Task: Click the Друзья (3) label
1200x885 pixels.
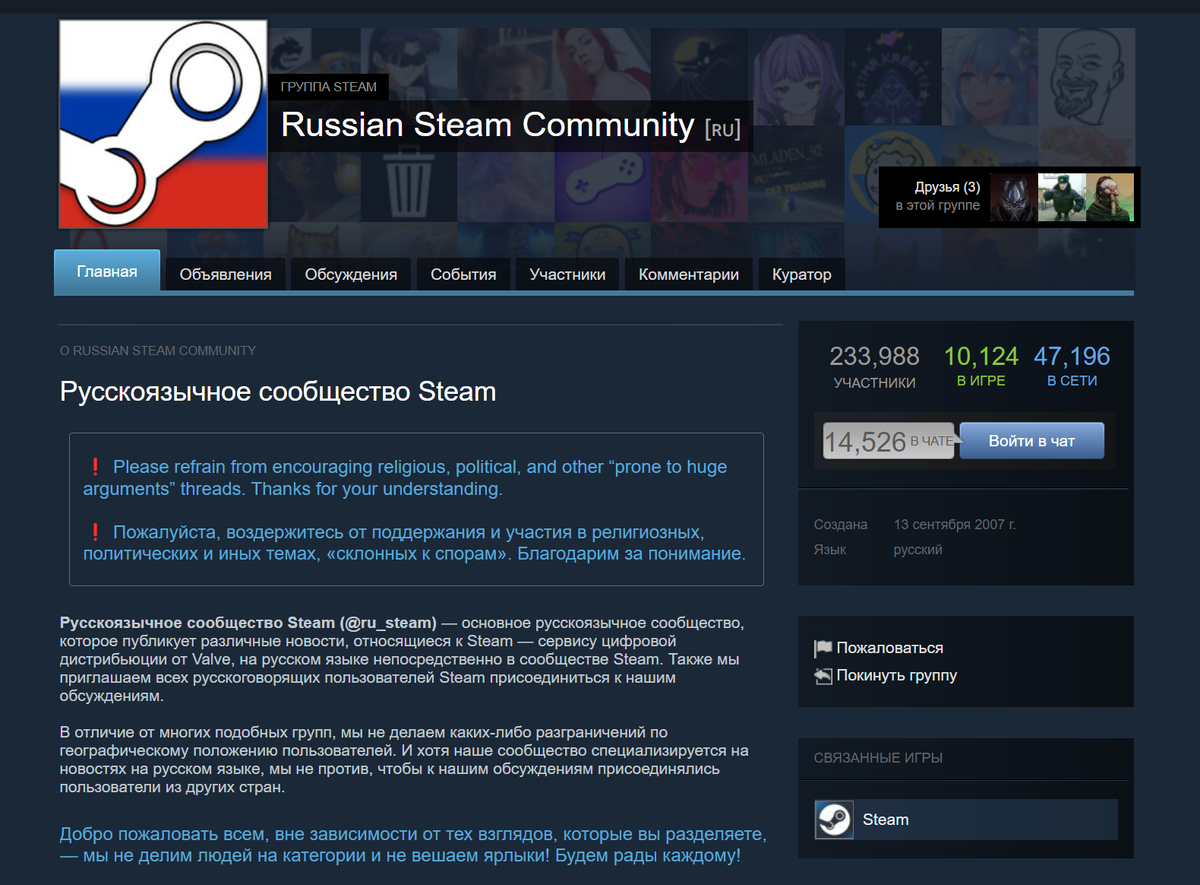Action: (x=947, y=187)
